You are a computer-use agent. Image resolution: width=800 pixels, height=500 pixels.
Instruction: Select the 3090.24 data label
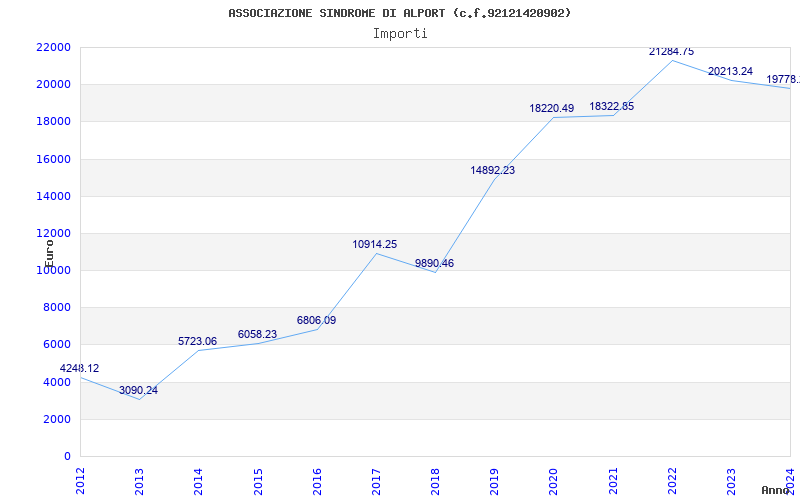(138, 390)
